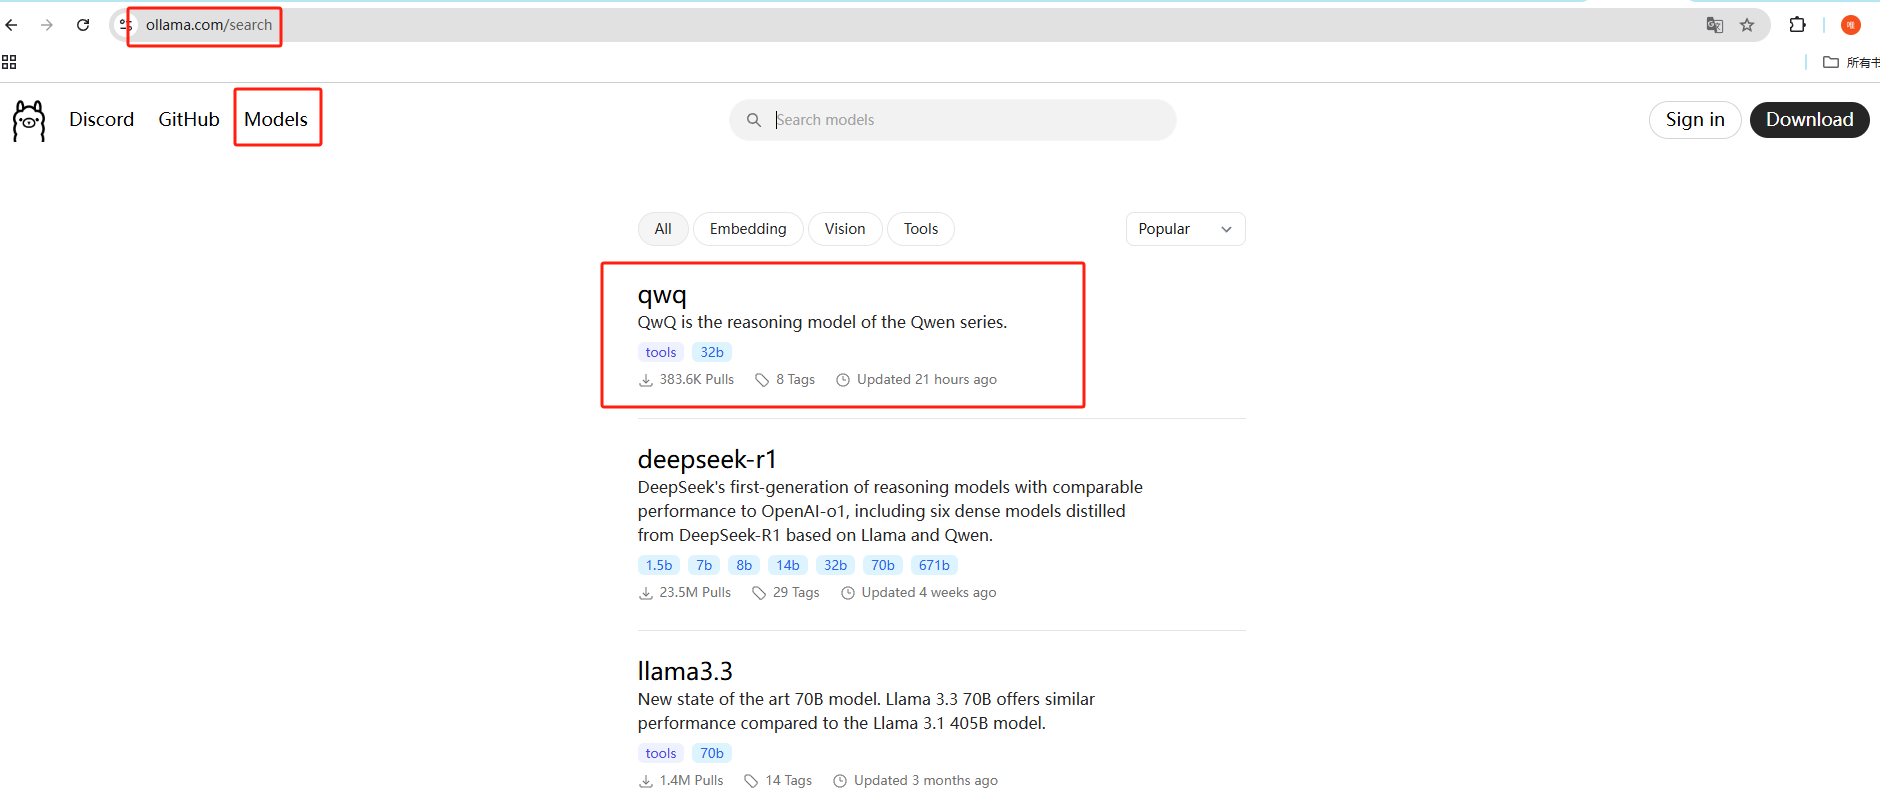Open the browser extensions puzzle icon
Screen dimensions: 1880x809
coord(1797,25)
